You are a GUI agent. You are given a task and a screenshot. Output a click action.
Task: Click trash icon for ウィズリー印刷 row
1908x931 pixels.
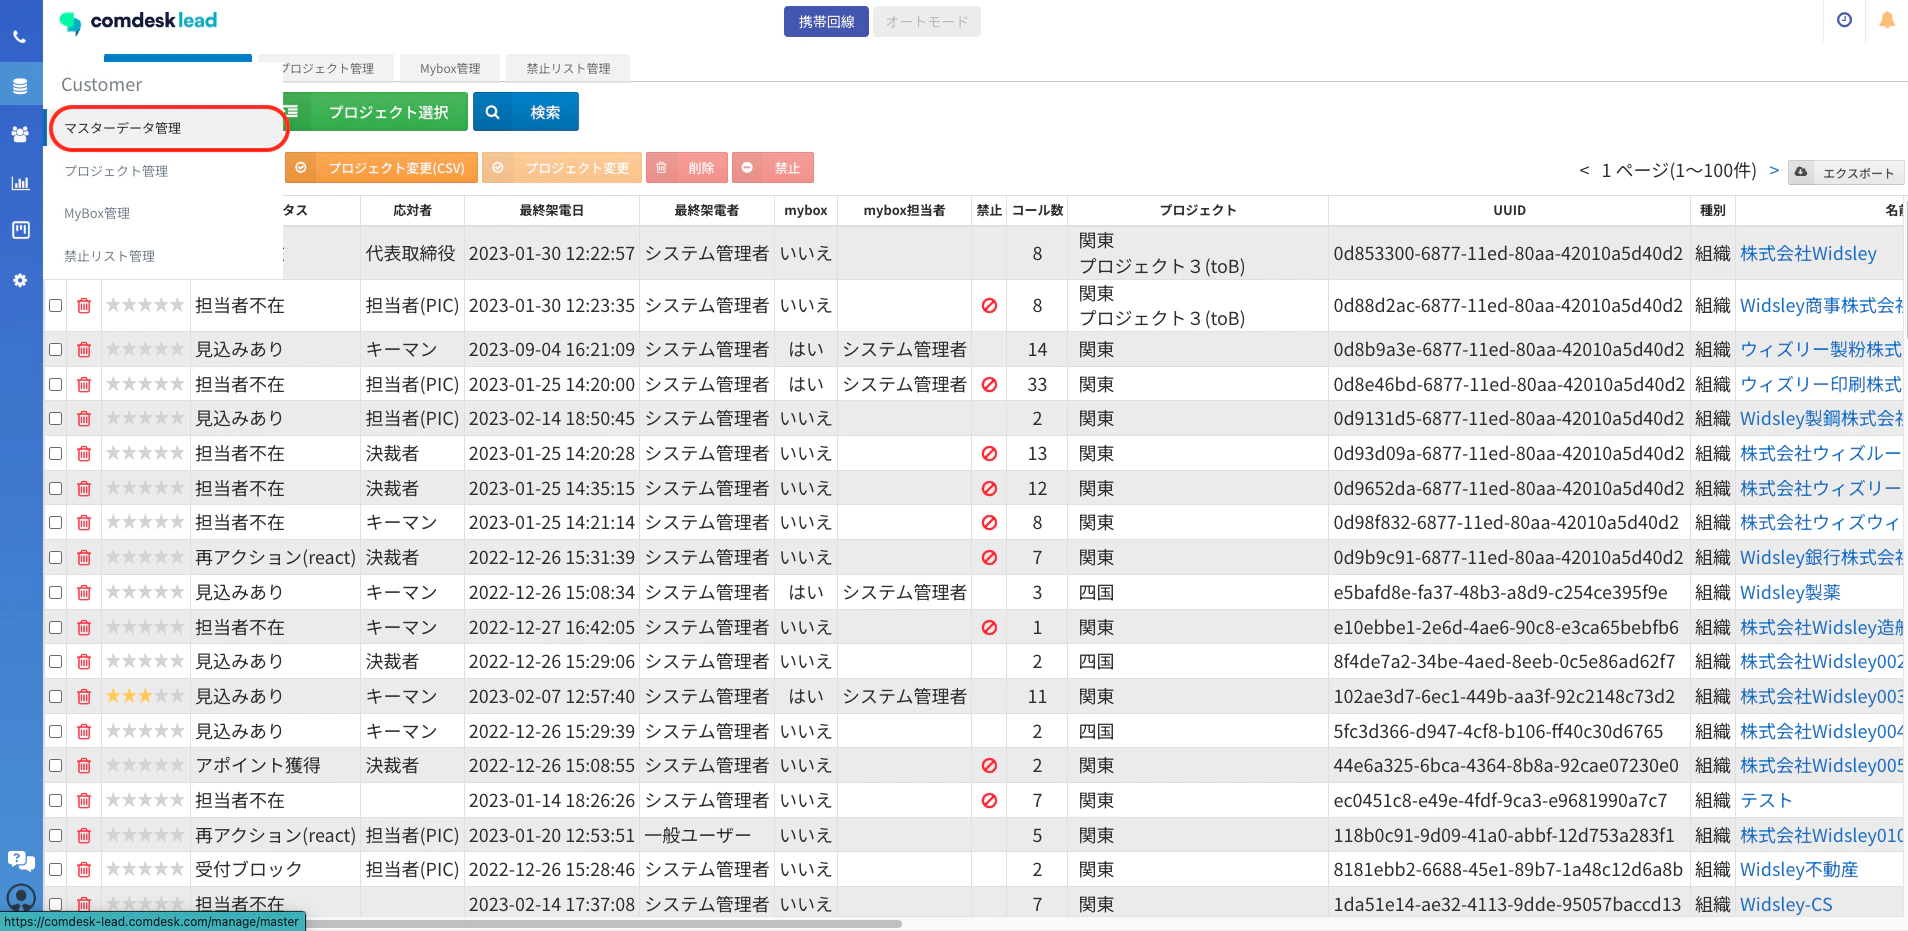coord(84,385)
